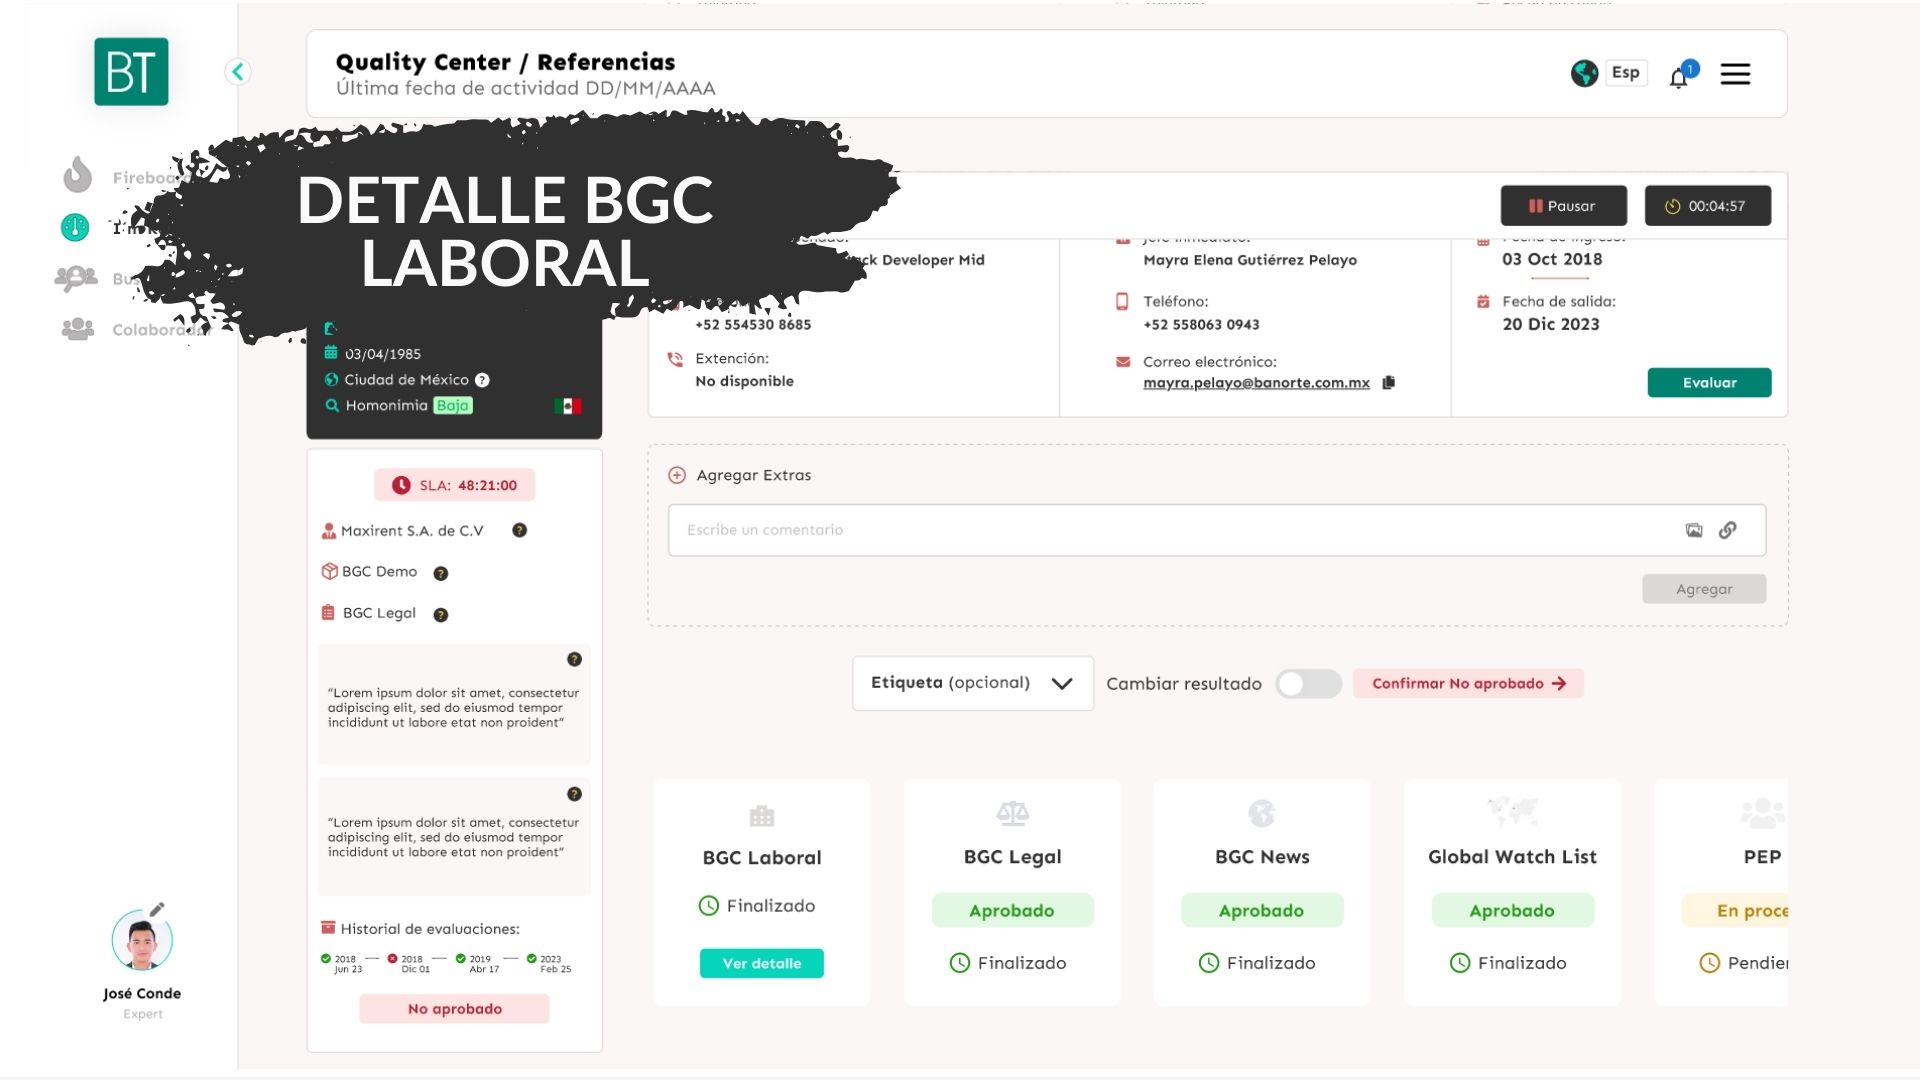Attach an image using the comment image icon
This screenshot has height=1080, width=1920.
pos(1694,530)
